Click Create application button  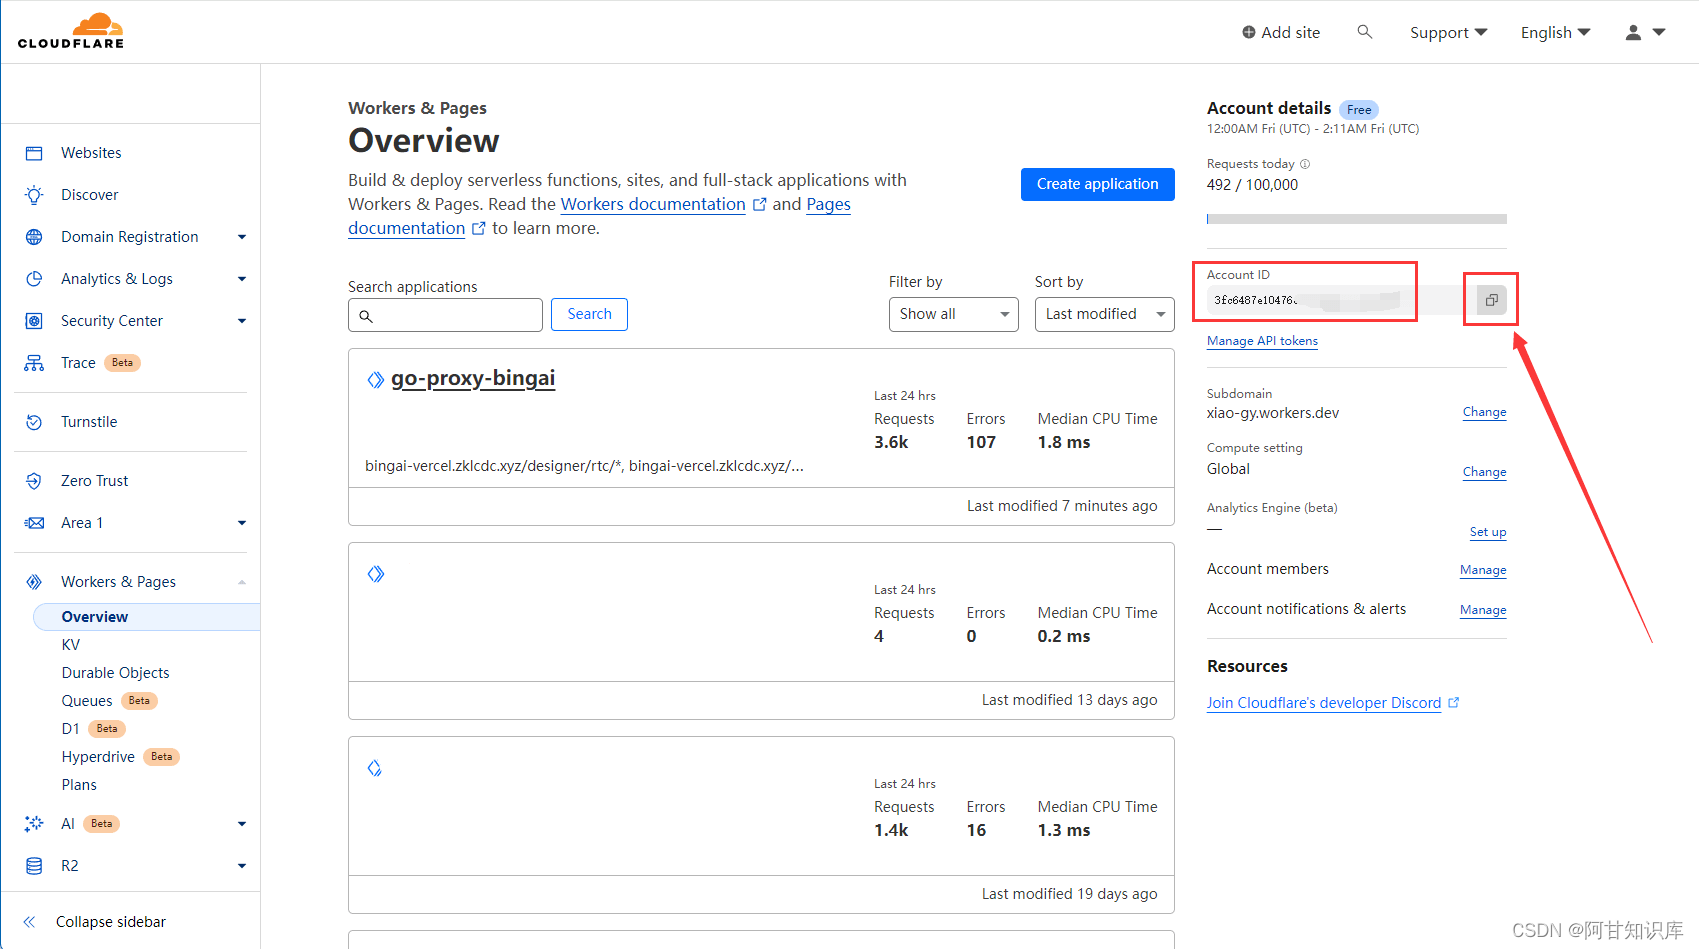tap(1097, 184)
